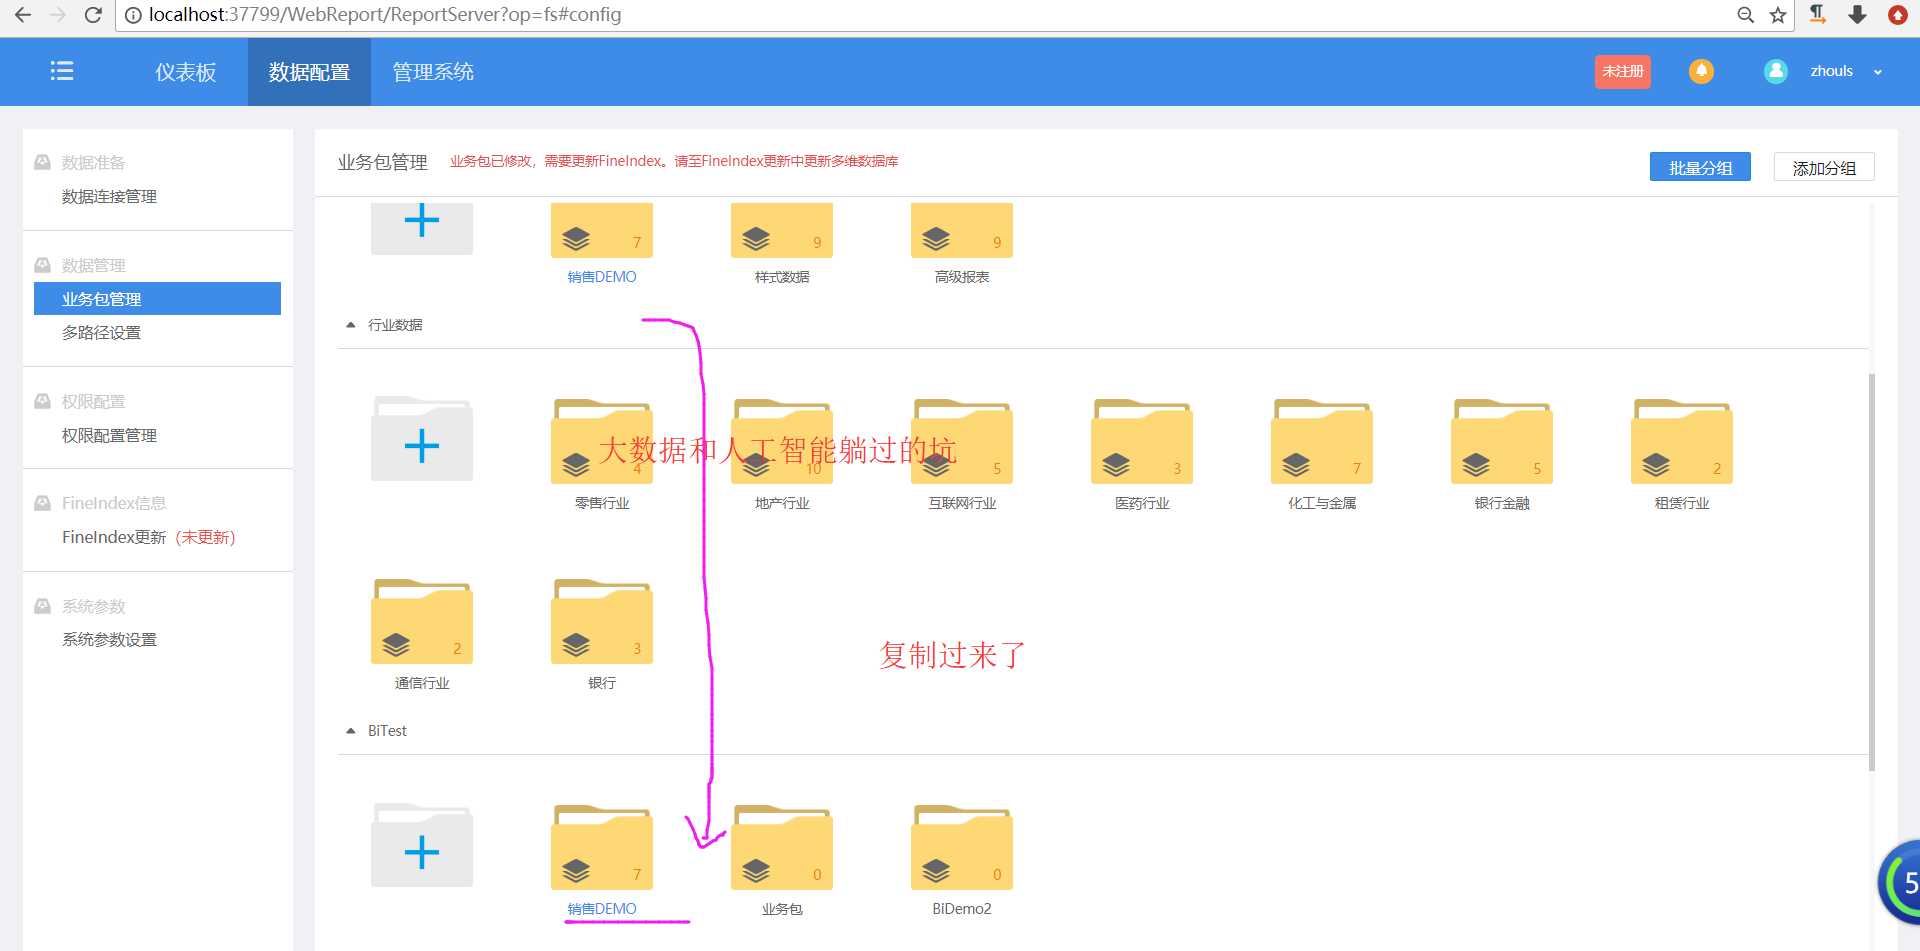Open the 化工与金属 package folder
Screen dimensions: 1920x951
click(1322, 441)
